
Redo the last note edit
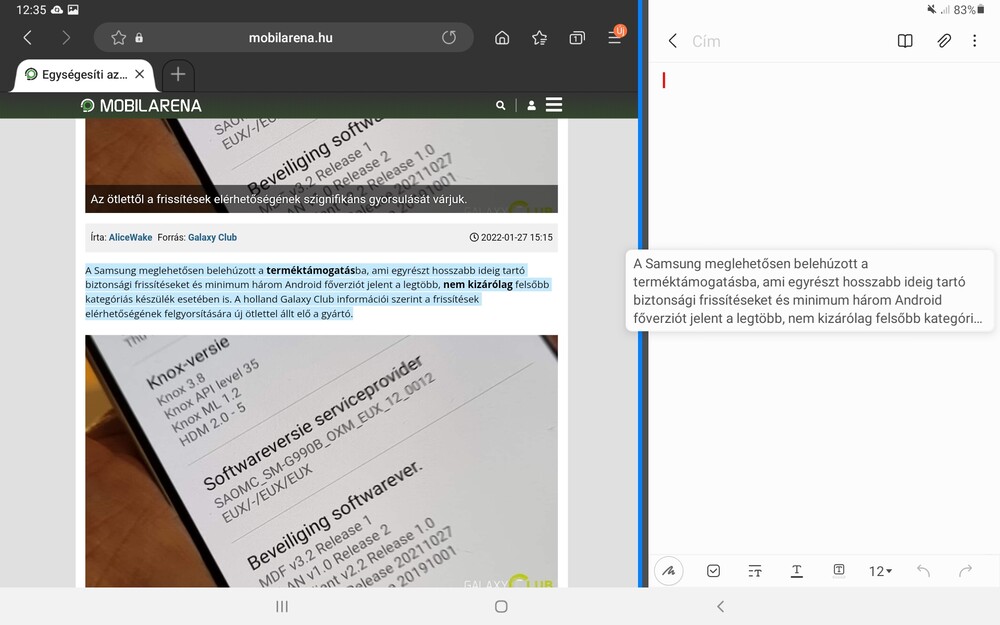pyautogui.click(x=966, y=571)
